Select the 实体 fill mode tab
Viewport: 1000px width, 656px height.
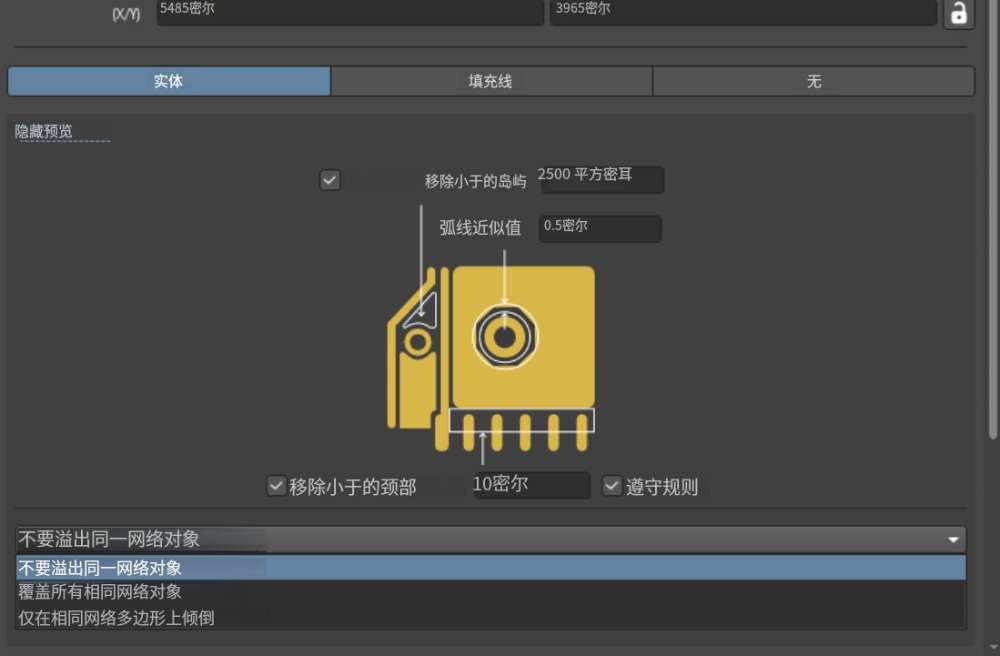(x=169, y=81)
